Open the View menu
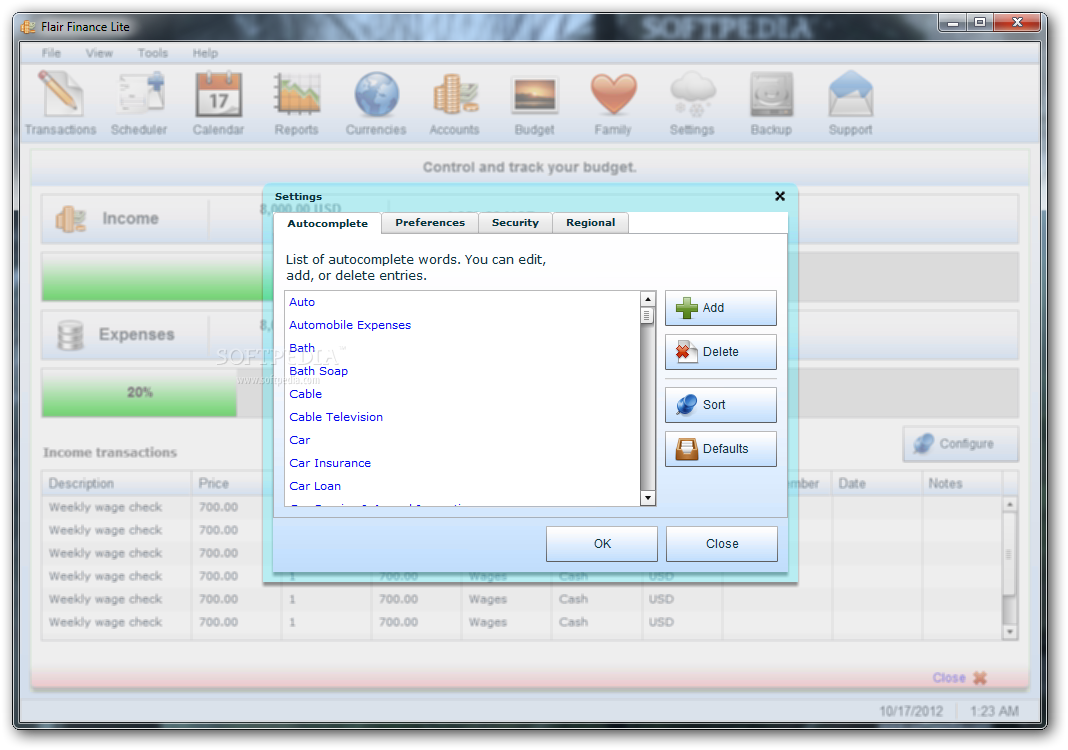This screenshot has width=1068, height=750. pyautogui.click(x=99, y=53)
